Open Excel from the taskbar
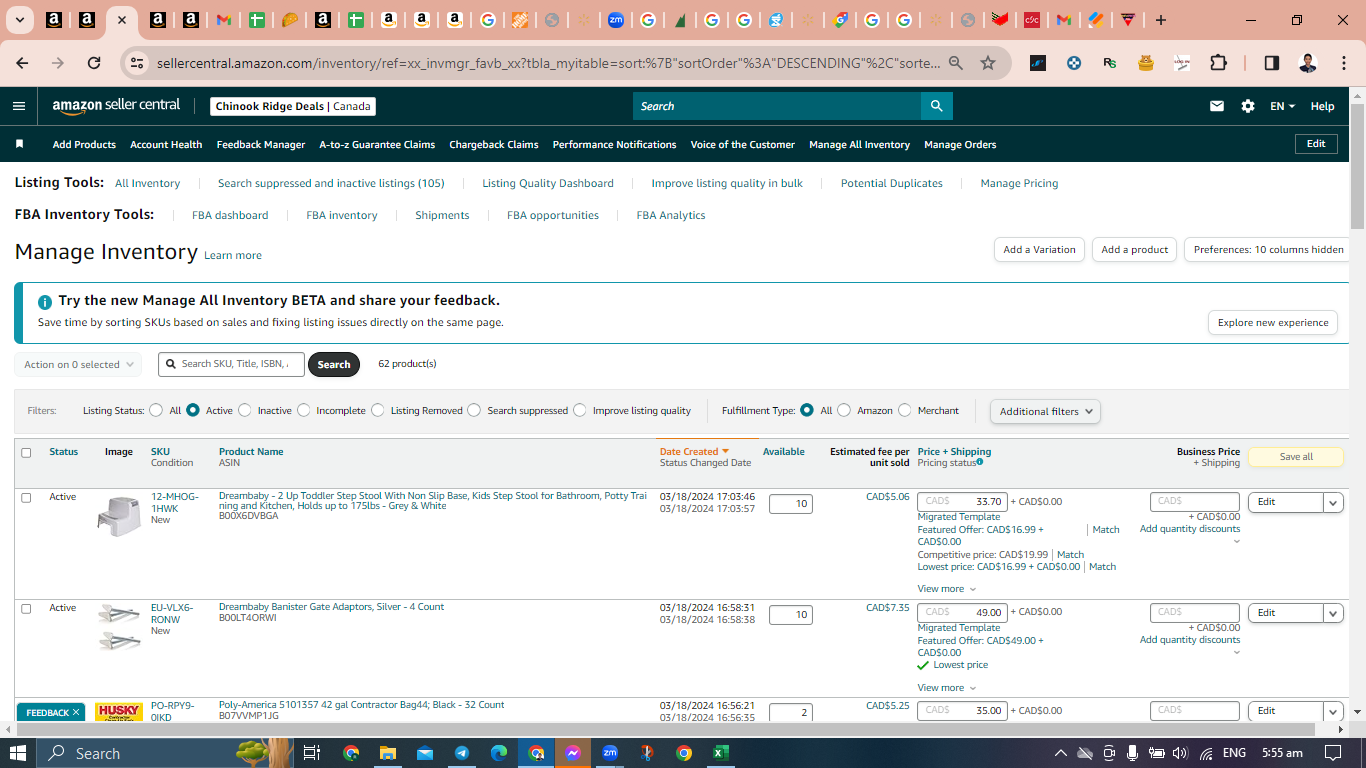The height and width of the screenshot is (768, 1366). click(720, 753)
